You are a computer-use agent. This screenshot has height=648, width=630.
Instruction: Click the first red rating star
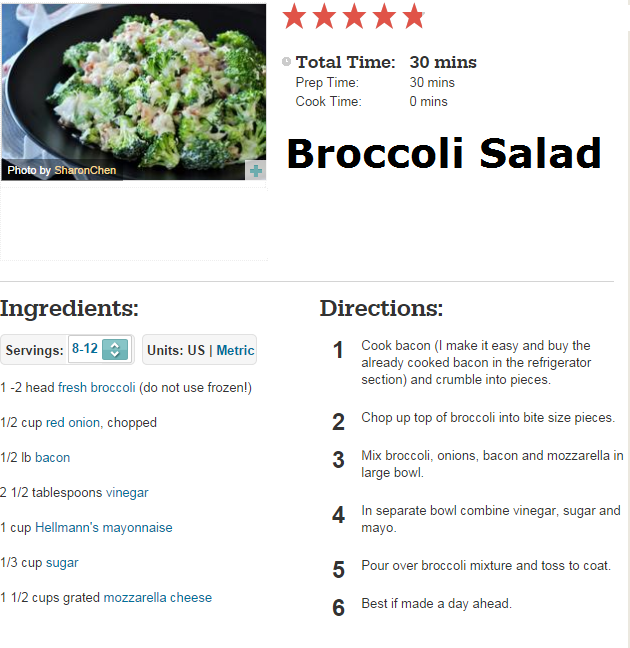294,17
